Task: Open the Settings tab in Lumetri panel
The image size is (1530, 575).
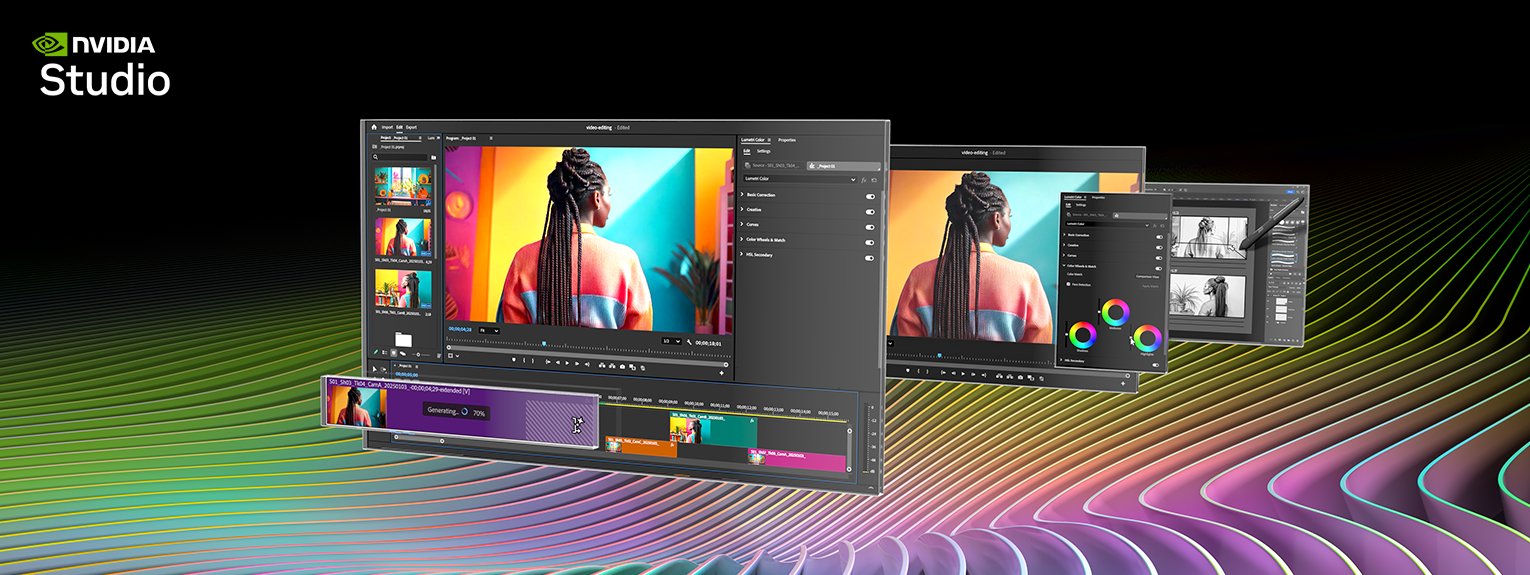Action: click(763, 151)
